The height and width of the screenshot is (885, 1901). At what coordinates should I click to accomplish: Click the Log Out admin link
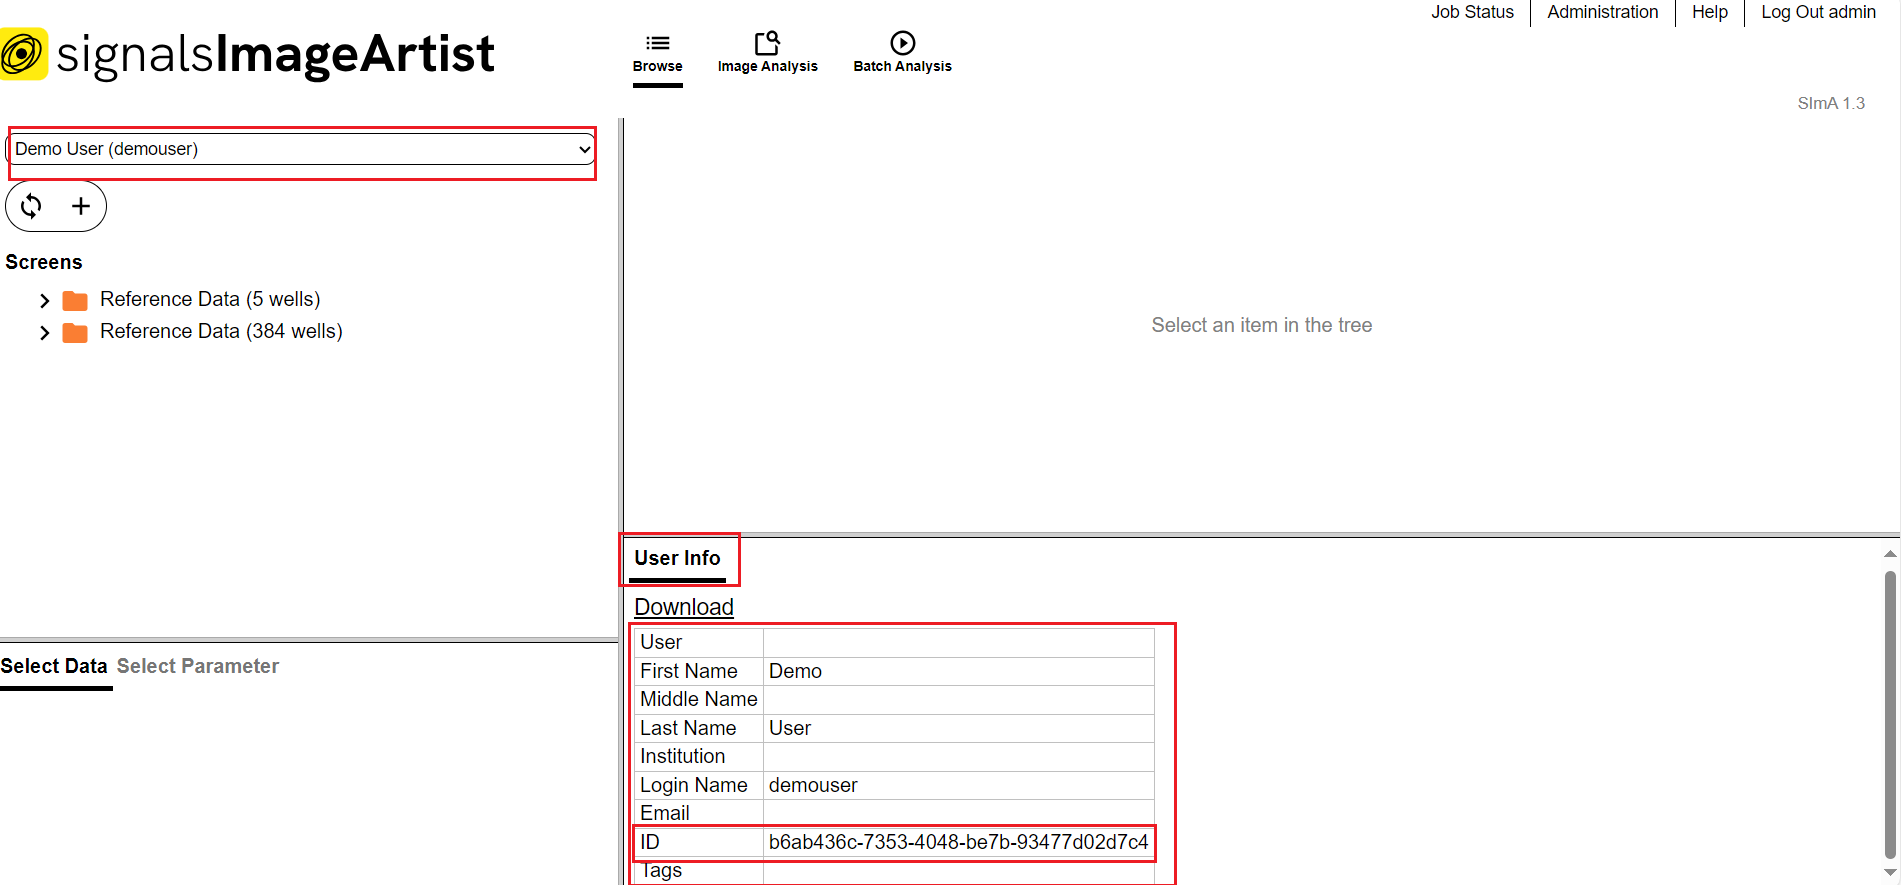(1818, 12)
